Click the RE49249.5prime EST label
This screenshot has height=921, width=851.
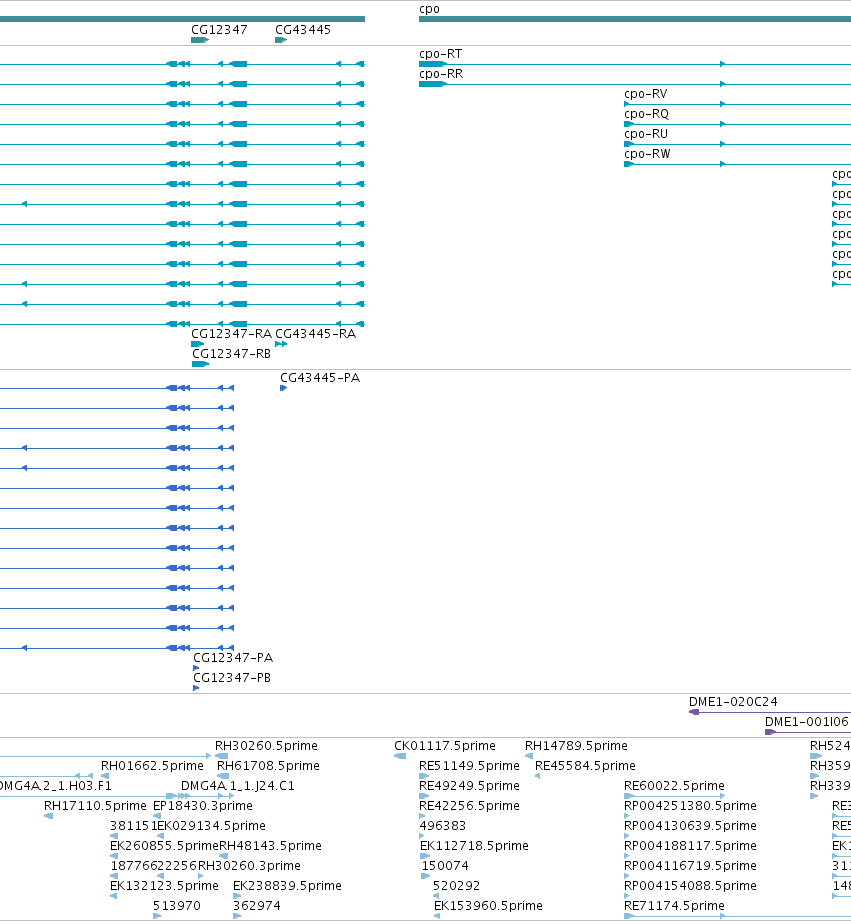[x=469, y=786]
